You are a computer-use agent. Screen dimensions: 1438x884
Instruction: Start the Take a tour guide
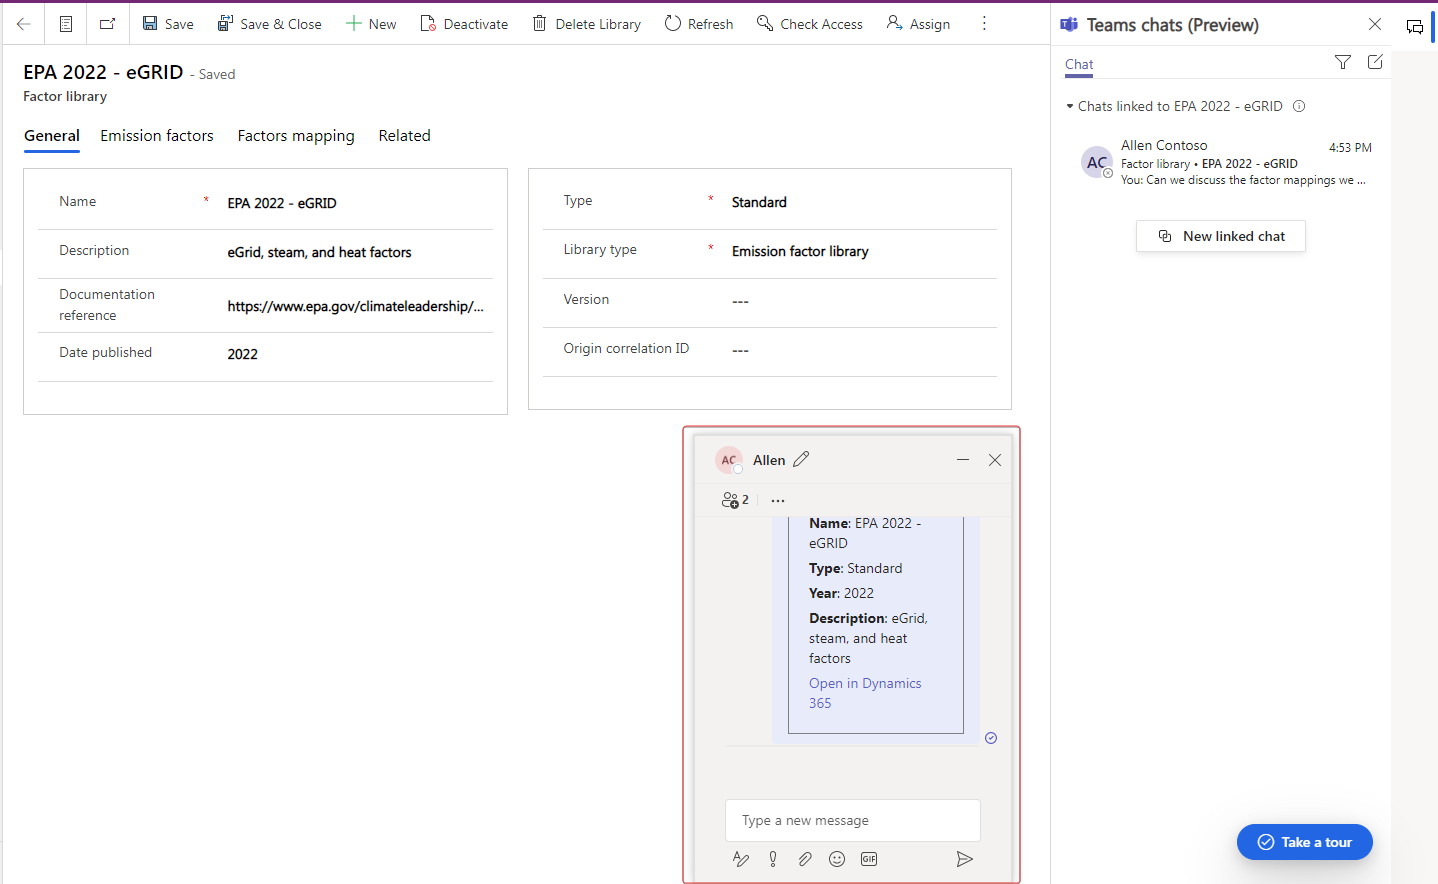[x=1304, y=842]
